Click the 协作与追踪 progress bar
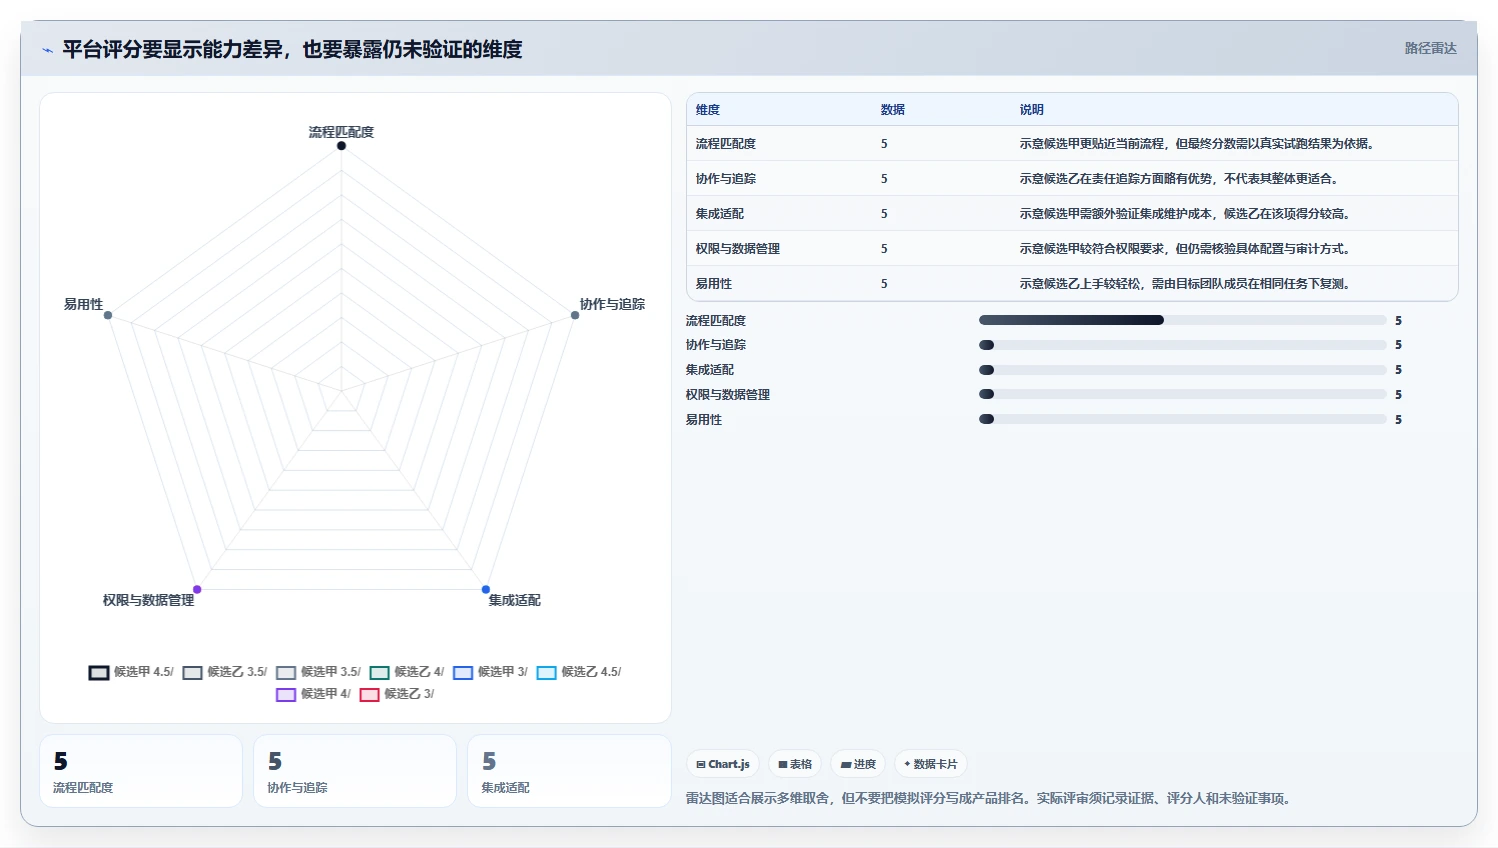 [1183, 345]
